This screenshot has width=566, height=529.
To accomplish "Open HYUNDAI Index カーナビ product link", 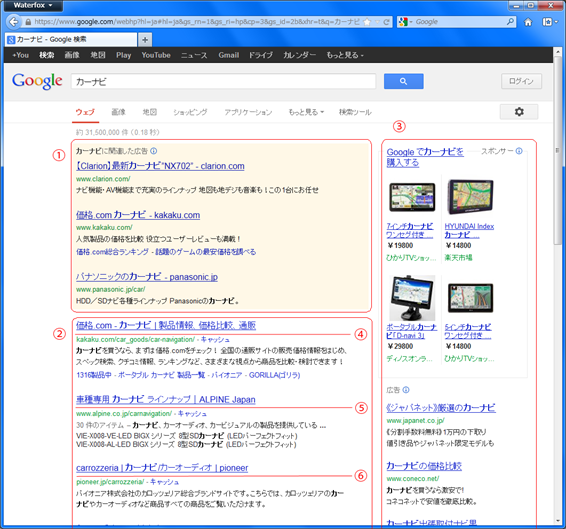I will pos(469,230).
